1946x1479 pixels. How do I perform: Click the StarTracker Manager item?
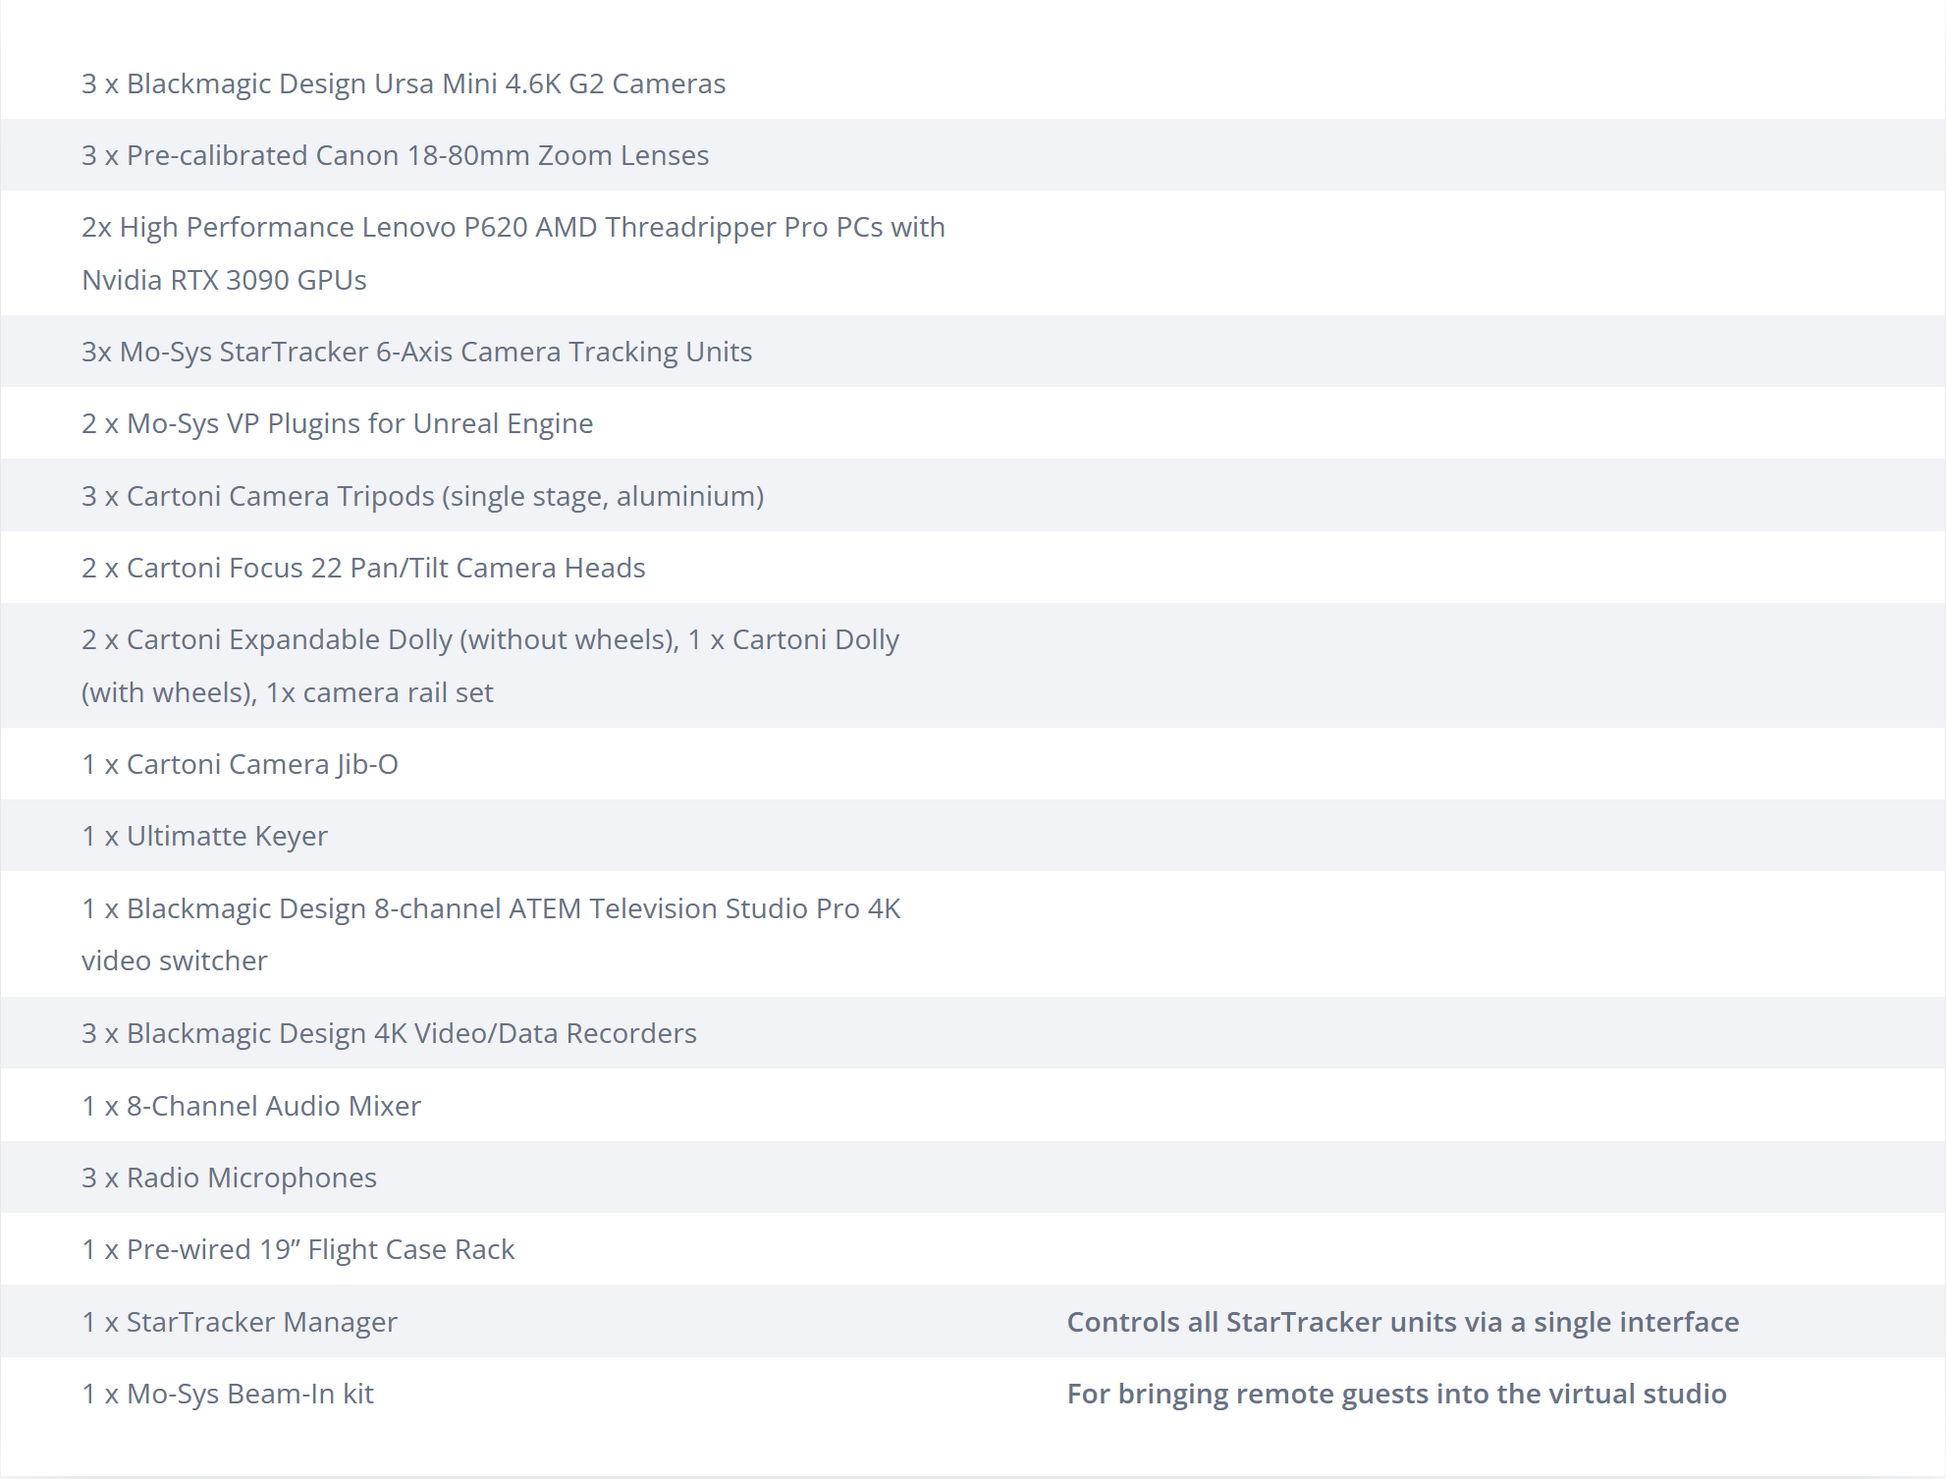tap(239, 1322)
